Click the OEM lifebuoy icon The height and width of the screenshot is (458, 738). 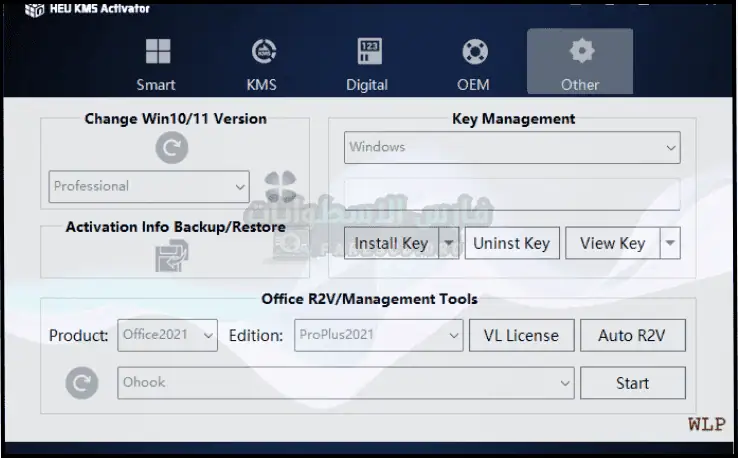coord(474,52)
